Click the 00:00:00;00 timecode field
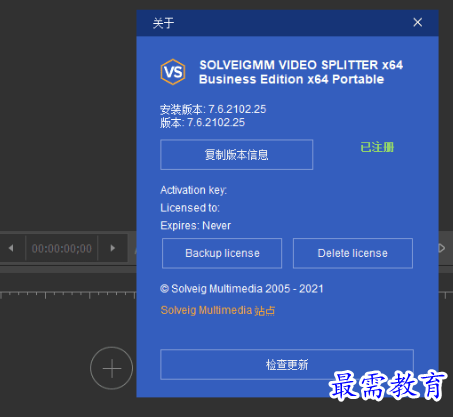Image resolution: width=453 pixels, height=417 pixels. coord(62,248)
